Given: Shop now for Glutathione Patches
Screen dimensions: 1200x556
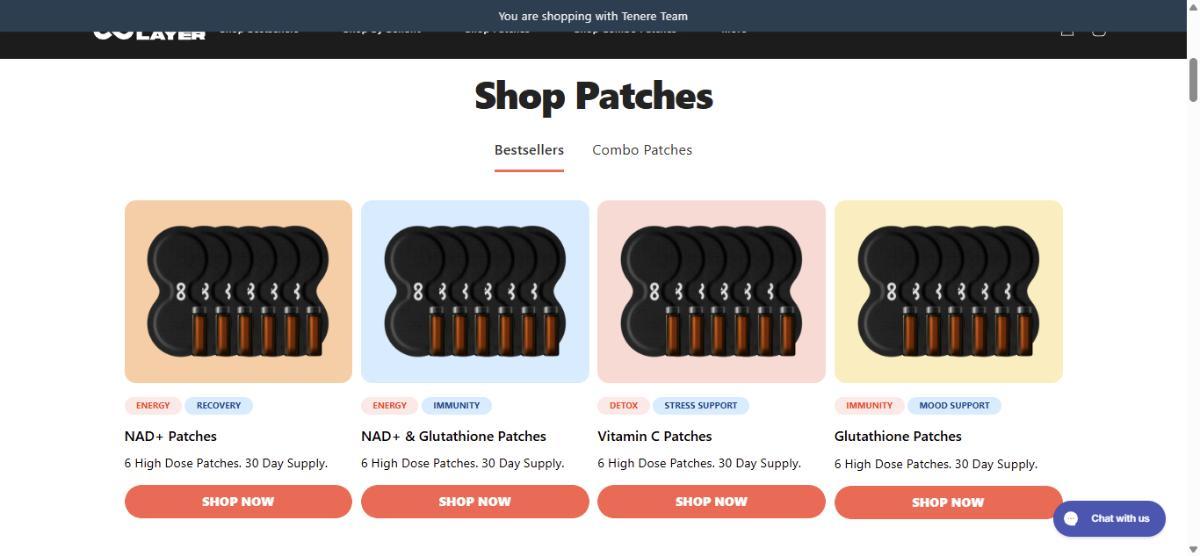Looking at the screenshot, I should click(x=948, y=502).
